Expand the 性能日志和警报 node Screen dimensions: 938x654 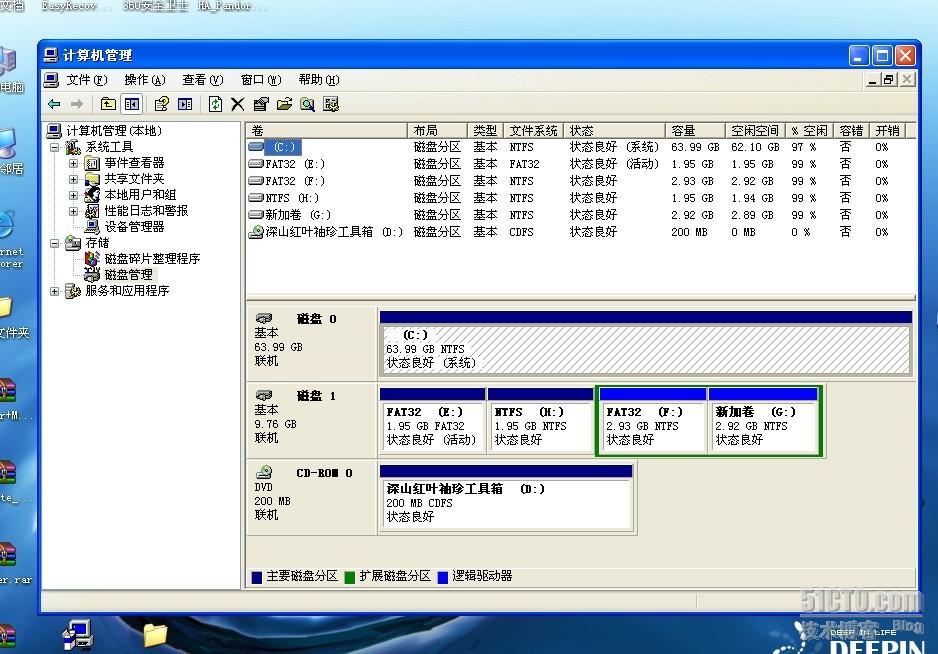pyautogui.click(x=73, y=211)
